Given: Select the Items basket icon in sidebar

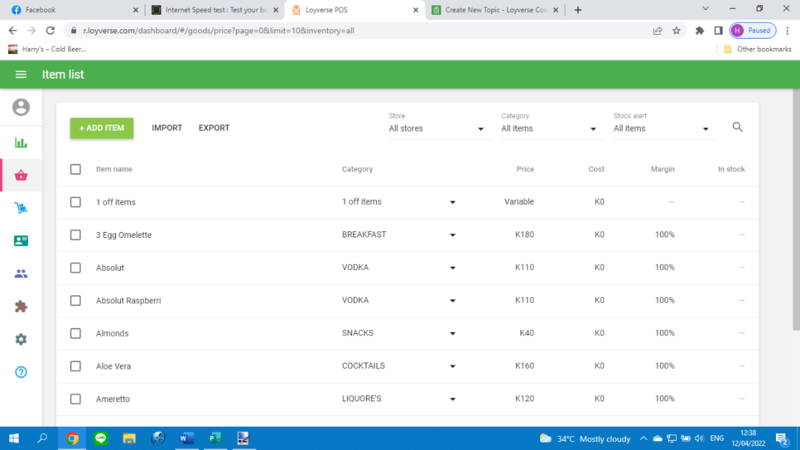Looking at the screenshot, I should [x=21, y=175].
